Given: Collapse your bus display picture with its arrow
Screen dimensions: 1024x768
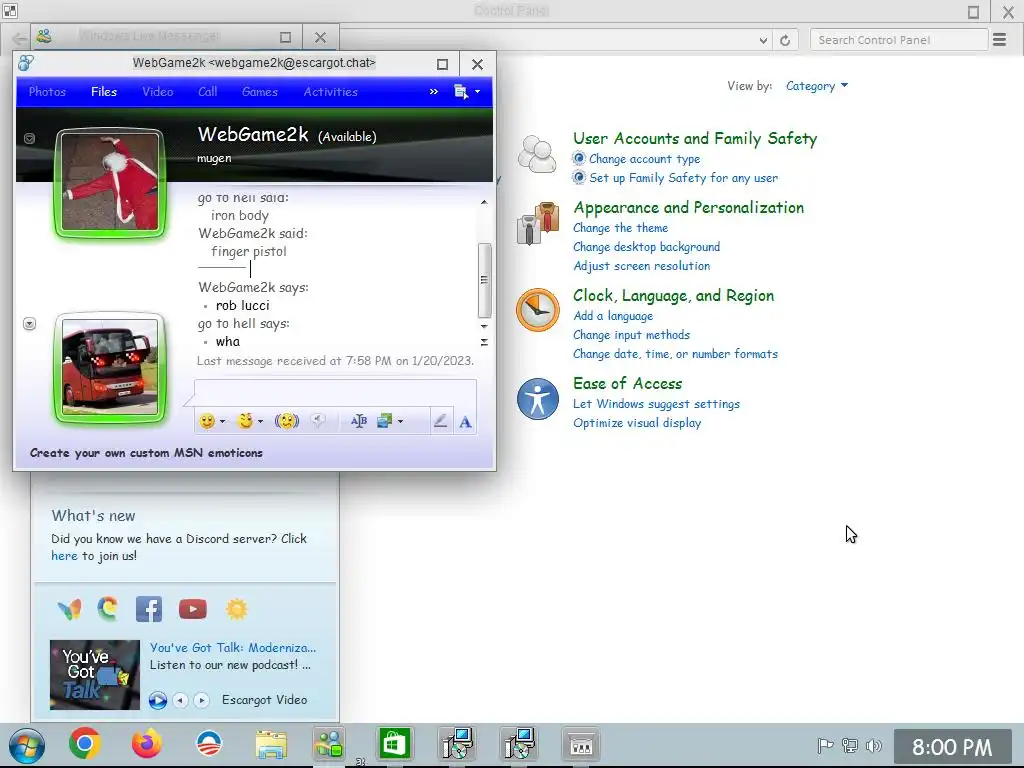Looking at the screenshot, I should tap(29, 324).
